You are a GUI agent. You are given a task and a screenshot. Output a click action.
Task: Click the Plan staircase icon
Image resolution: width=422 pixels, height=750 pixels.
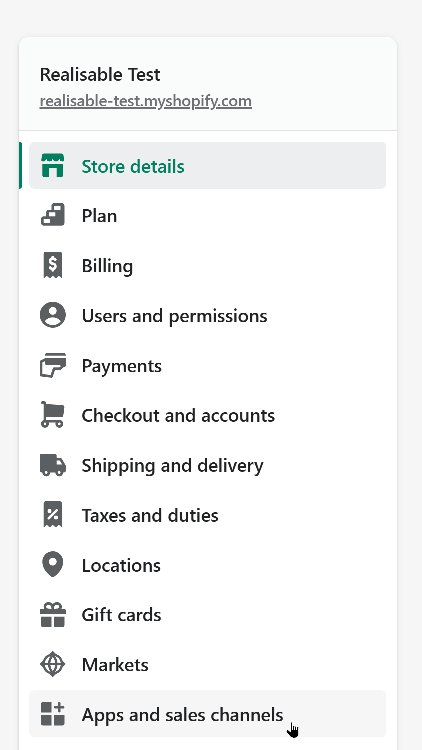point(53,215)
